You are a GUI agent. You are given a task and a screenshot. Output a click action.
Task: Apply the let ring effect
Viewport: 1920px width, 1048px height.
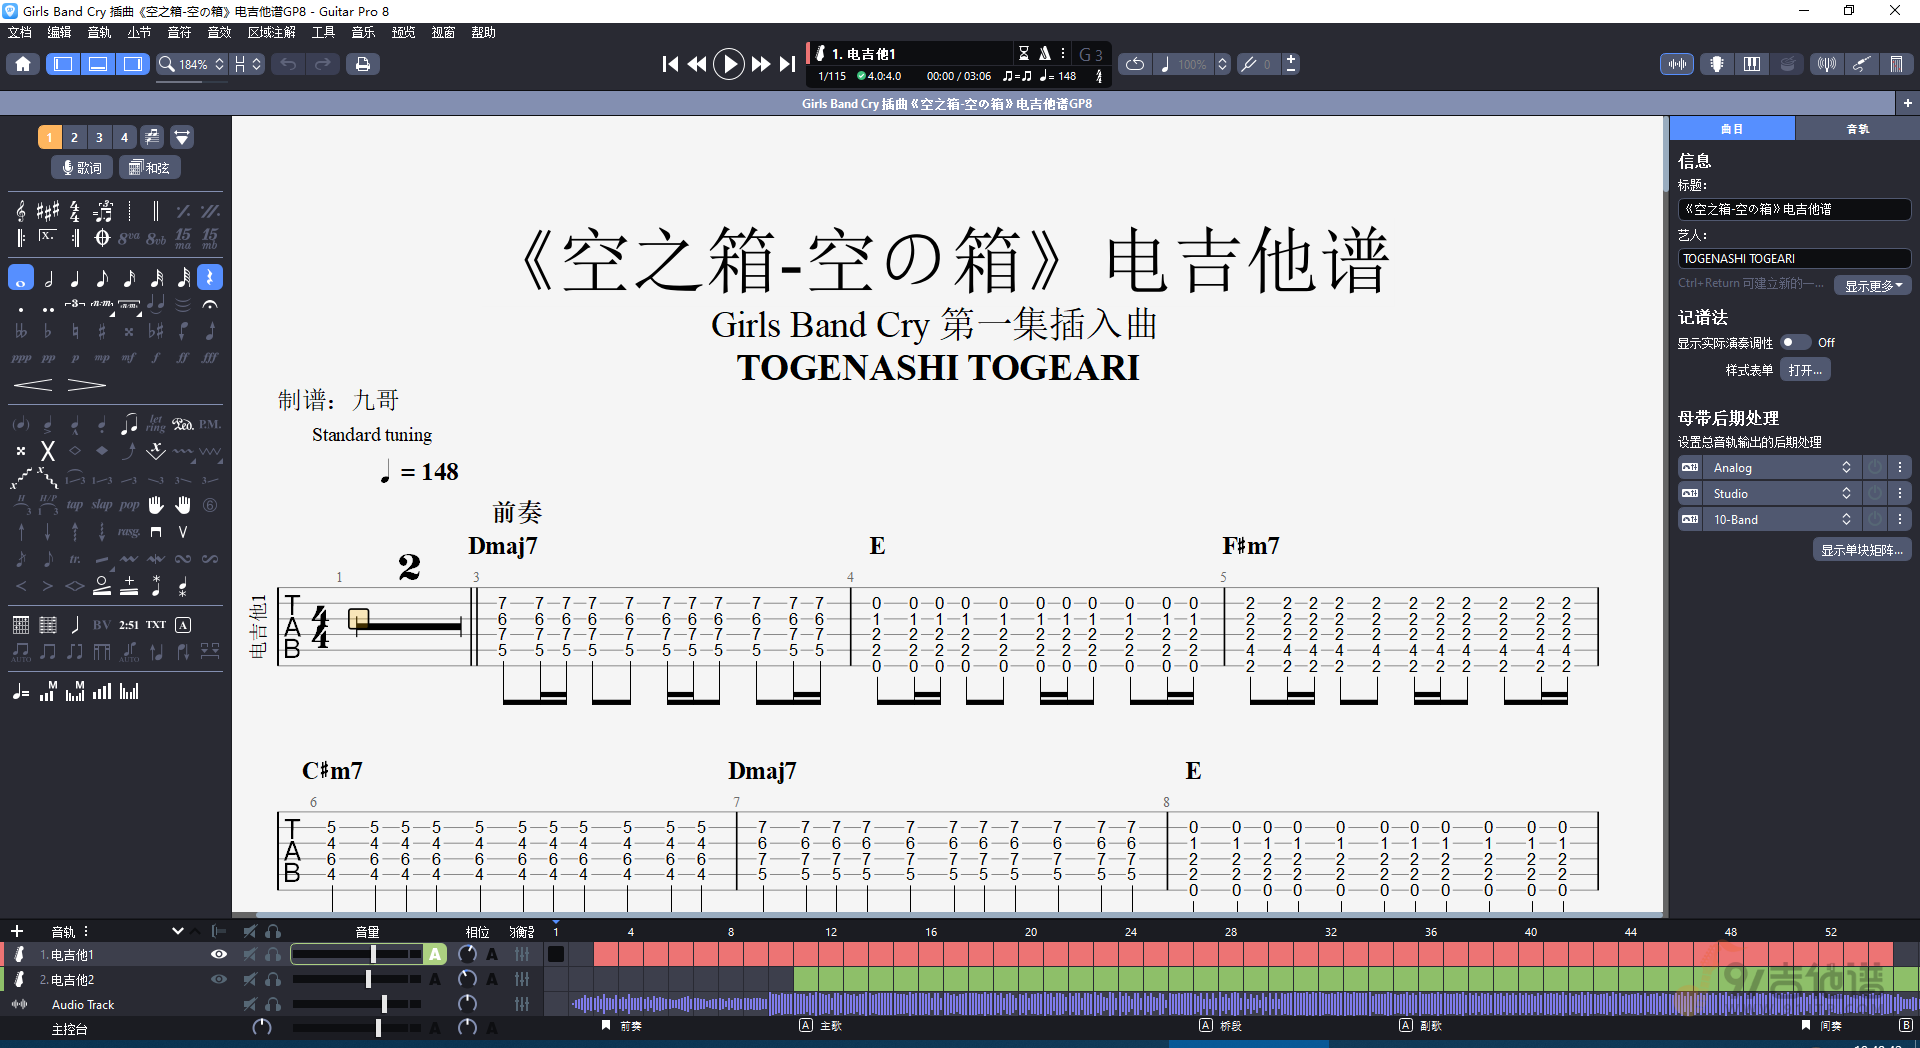click(156, 424)
